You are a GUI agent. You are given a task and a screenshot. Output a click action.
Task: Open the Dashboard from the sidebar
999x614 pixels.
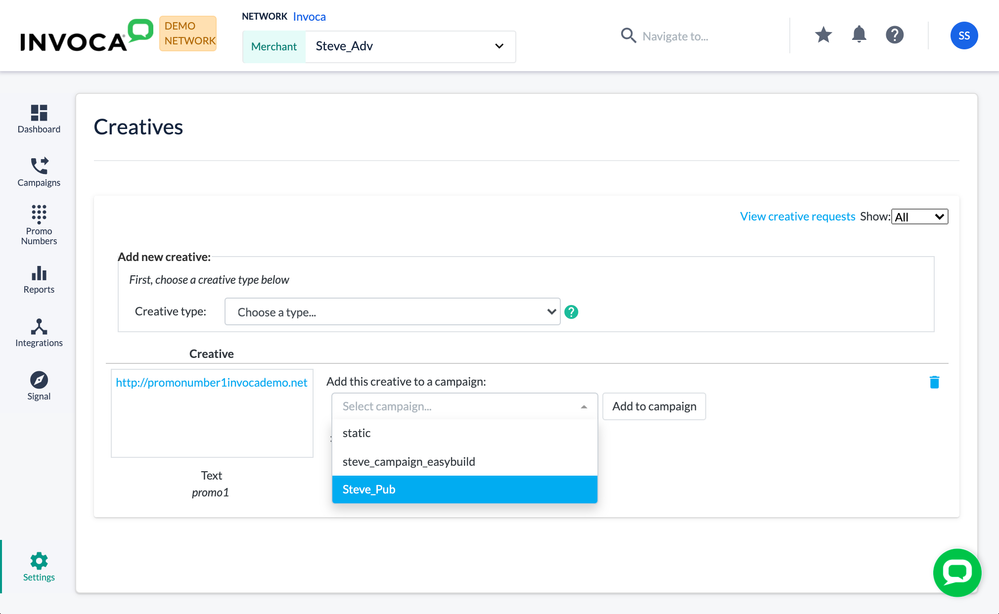[x=39, y=119]
